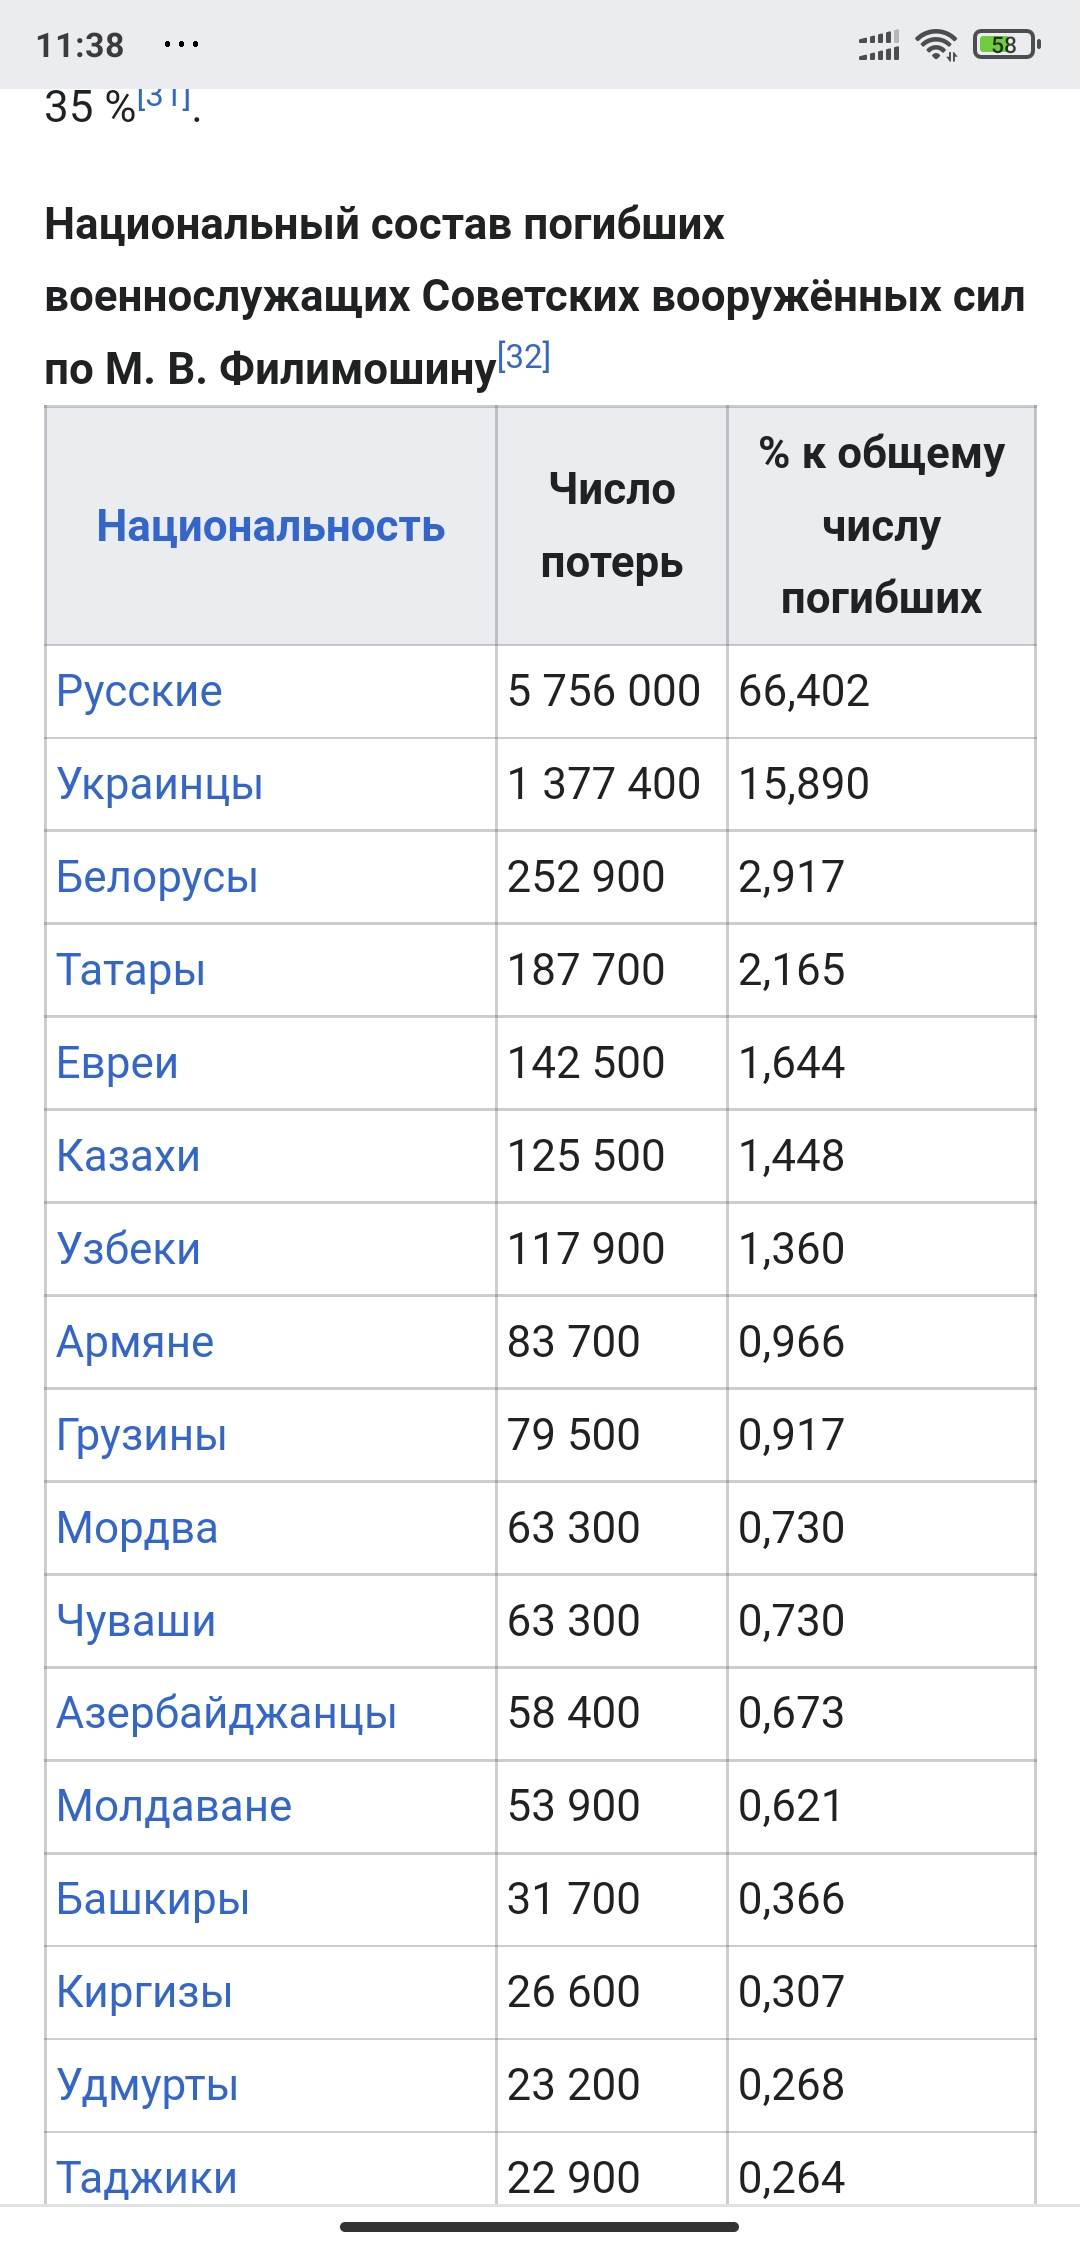Tap the Wi-Fi status icon
This screenshot has height=2248, width=1080.
(936, 45)
